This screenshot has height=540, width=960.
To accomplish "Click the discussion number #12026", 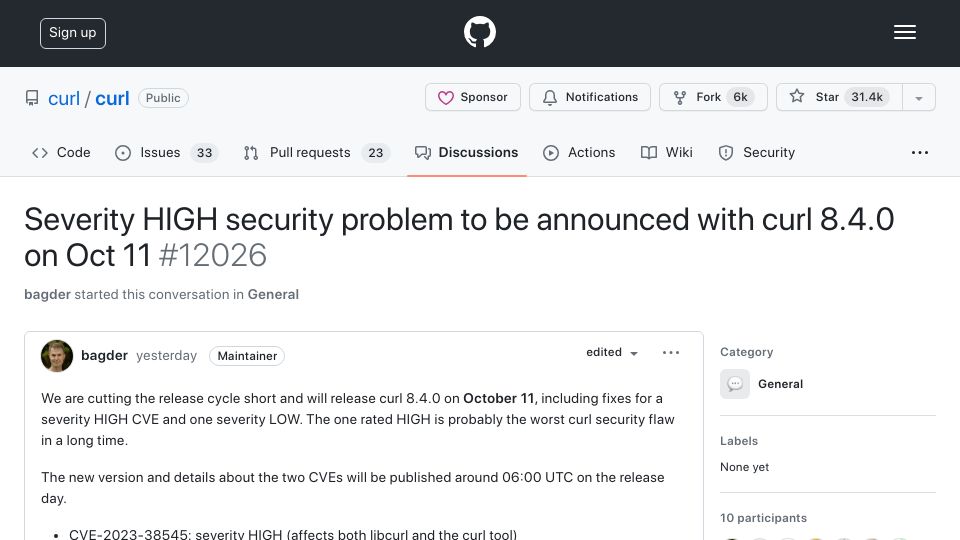I will (212, 255).
